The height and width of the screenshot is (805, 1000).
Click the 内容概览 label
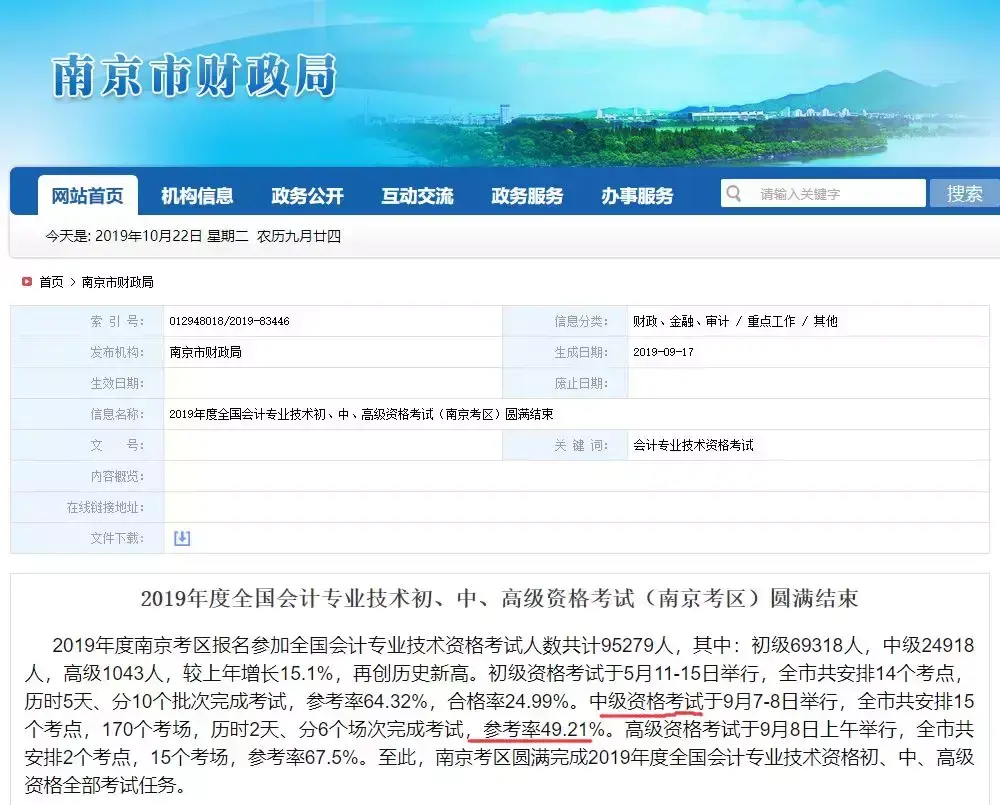tap(117, 476)
